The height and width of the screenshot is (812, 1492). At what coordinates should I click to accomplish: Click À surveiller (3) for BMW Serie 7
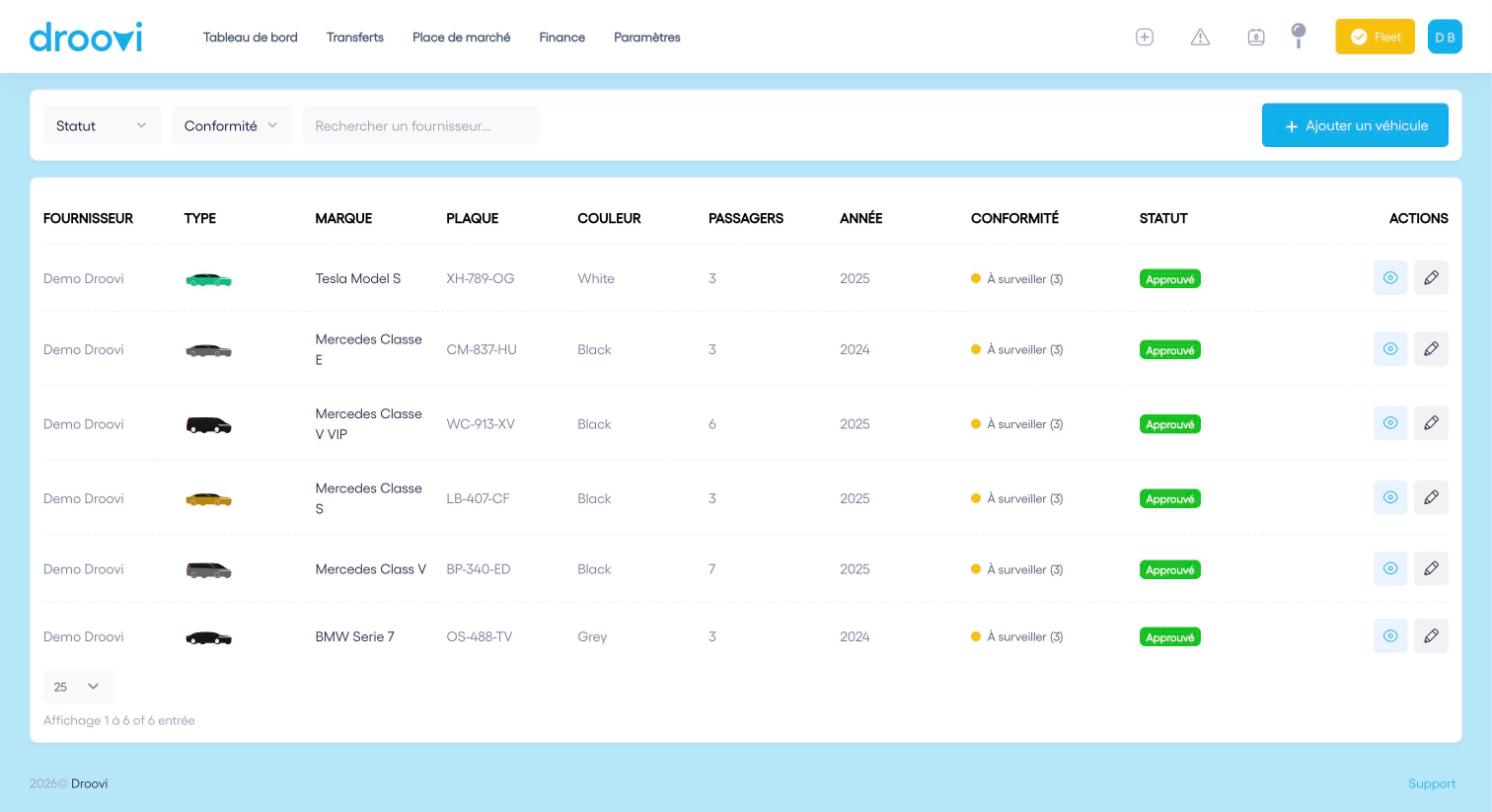pyautogui.click(x=1017, y=637)
